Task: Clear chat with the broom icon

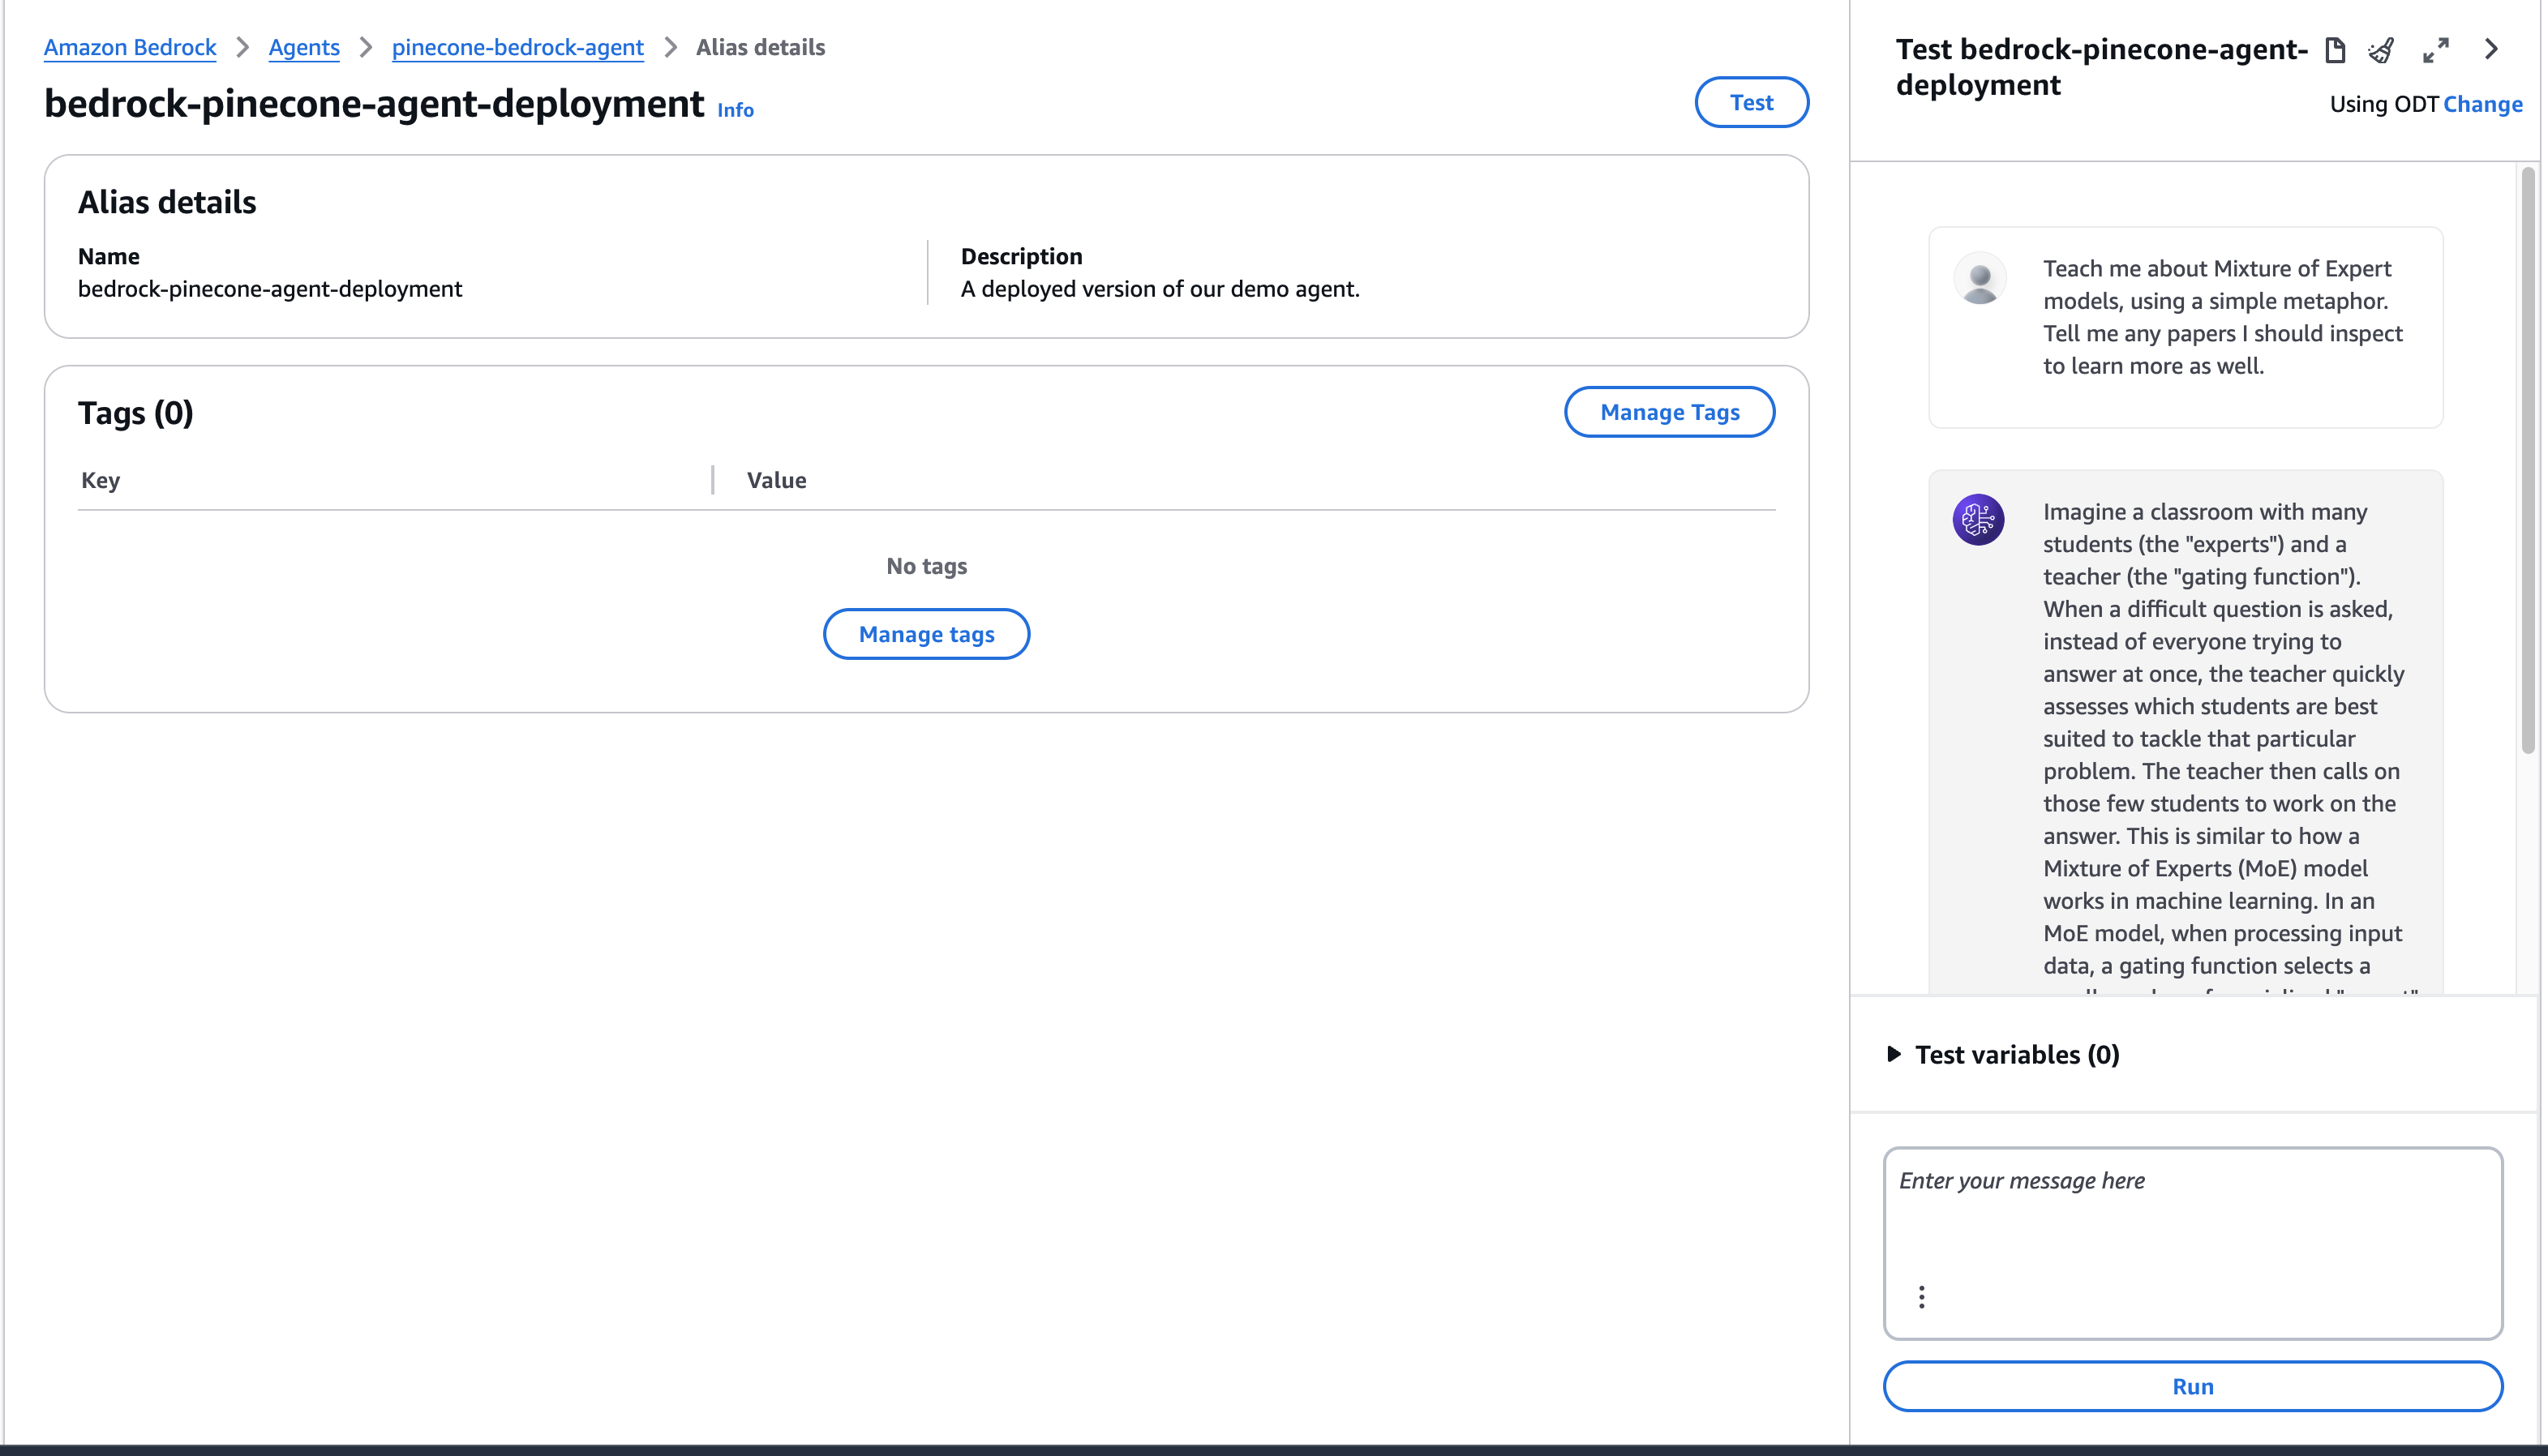Action: point(2382,50)
